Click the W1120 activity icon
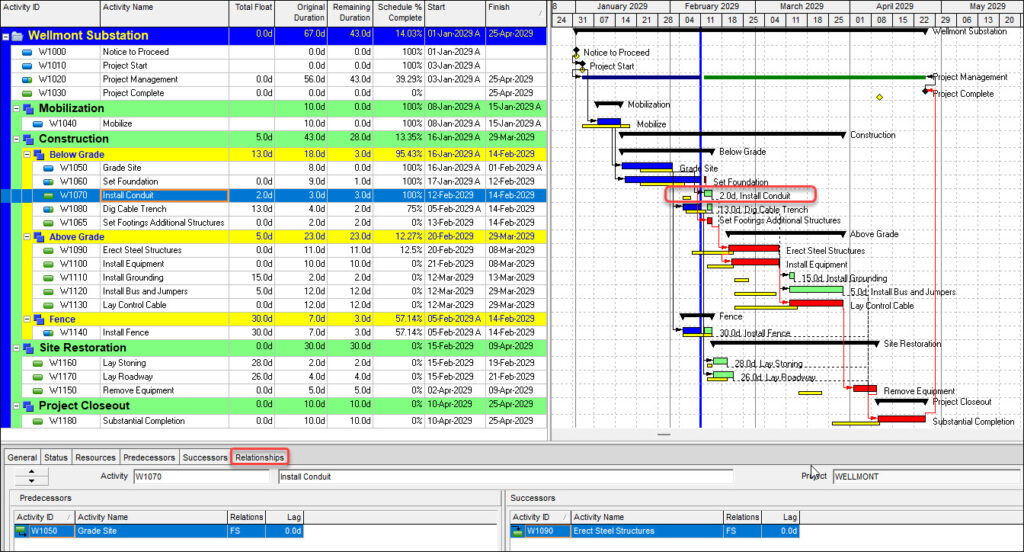The height and width of the screenshot is (552, 1024). 48,291
